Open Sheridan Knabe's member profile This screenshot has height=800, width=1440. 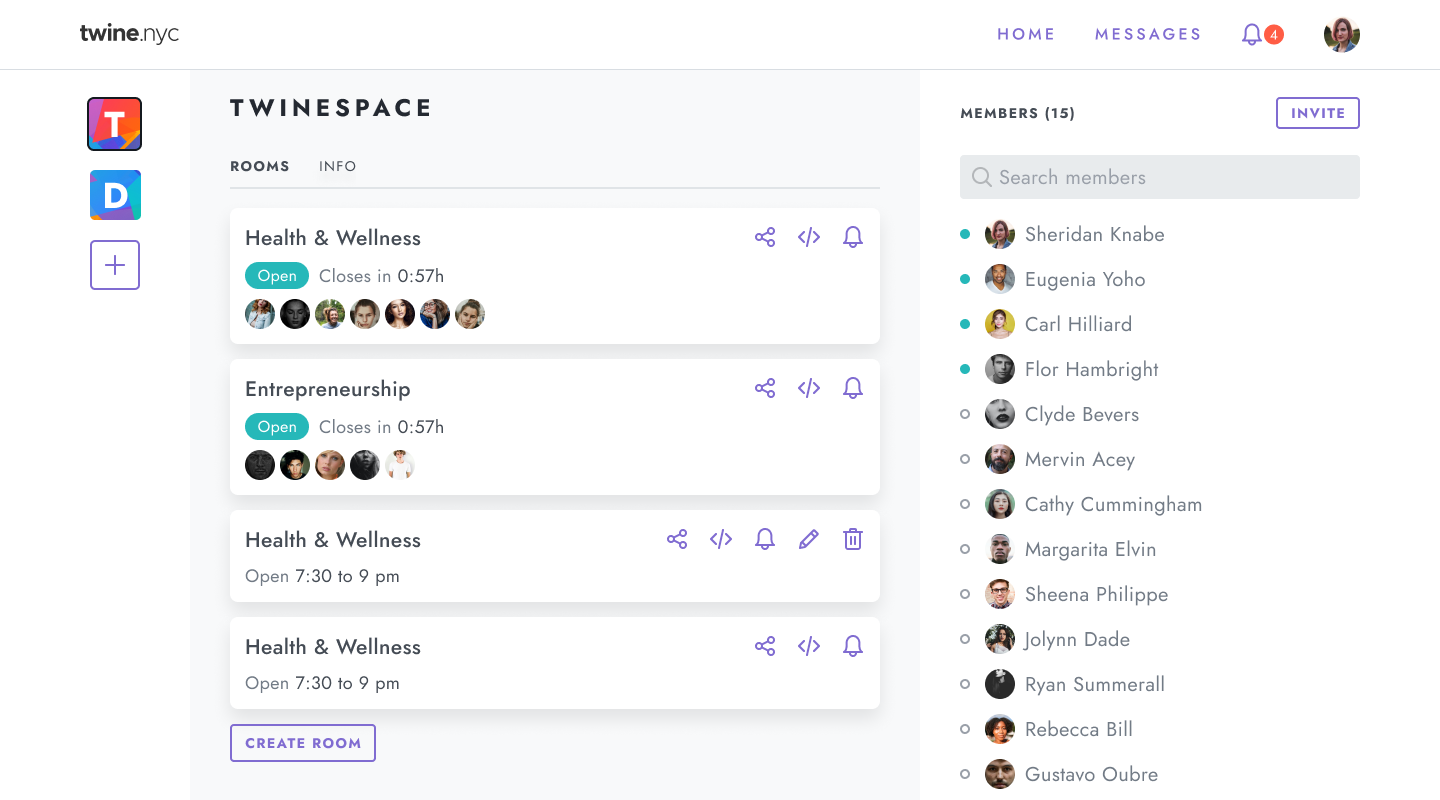coord(1094,234)
